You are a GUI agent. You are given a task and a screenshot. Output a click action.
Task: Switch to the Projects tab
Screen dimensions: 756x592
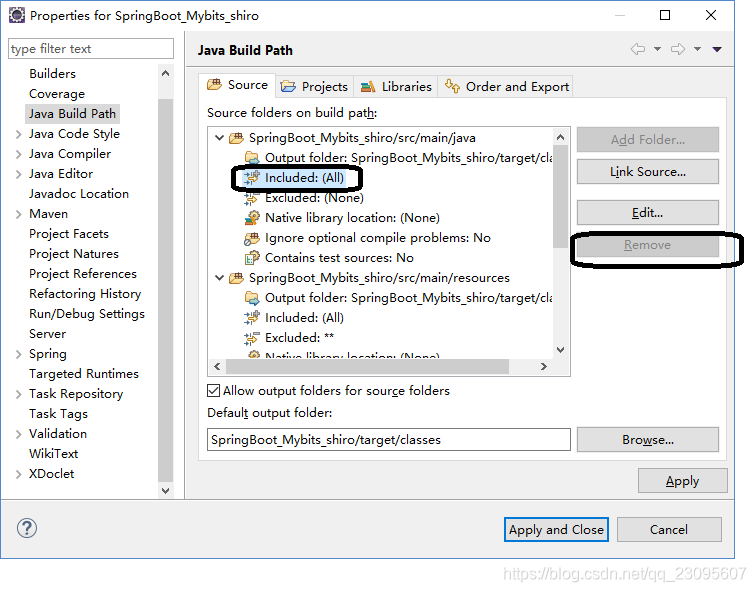point(314,87)
